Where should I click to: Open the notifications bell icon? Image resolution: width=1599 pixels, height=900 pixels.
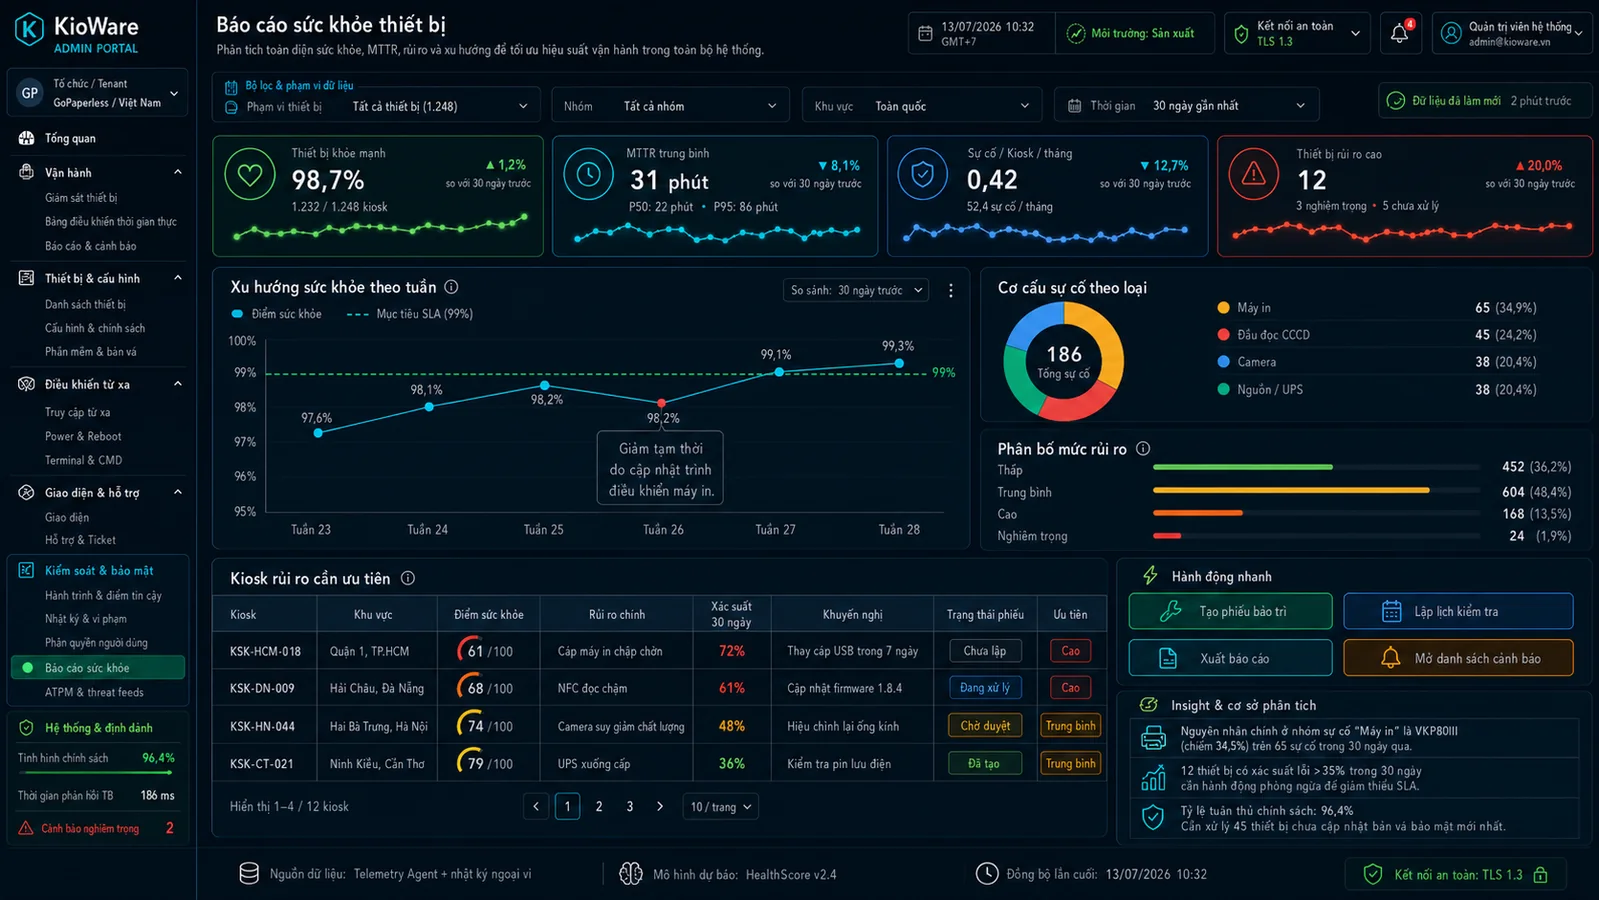click(x=1400, y=33)
